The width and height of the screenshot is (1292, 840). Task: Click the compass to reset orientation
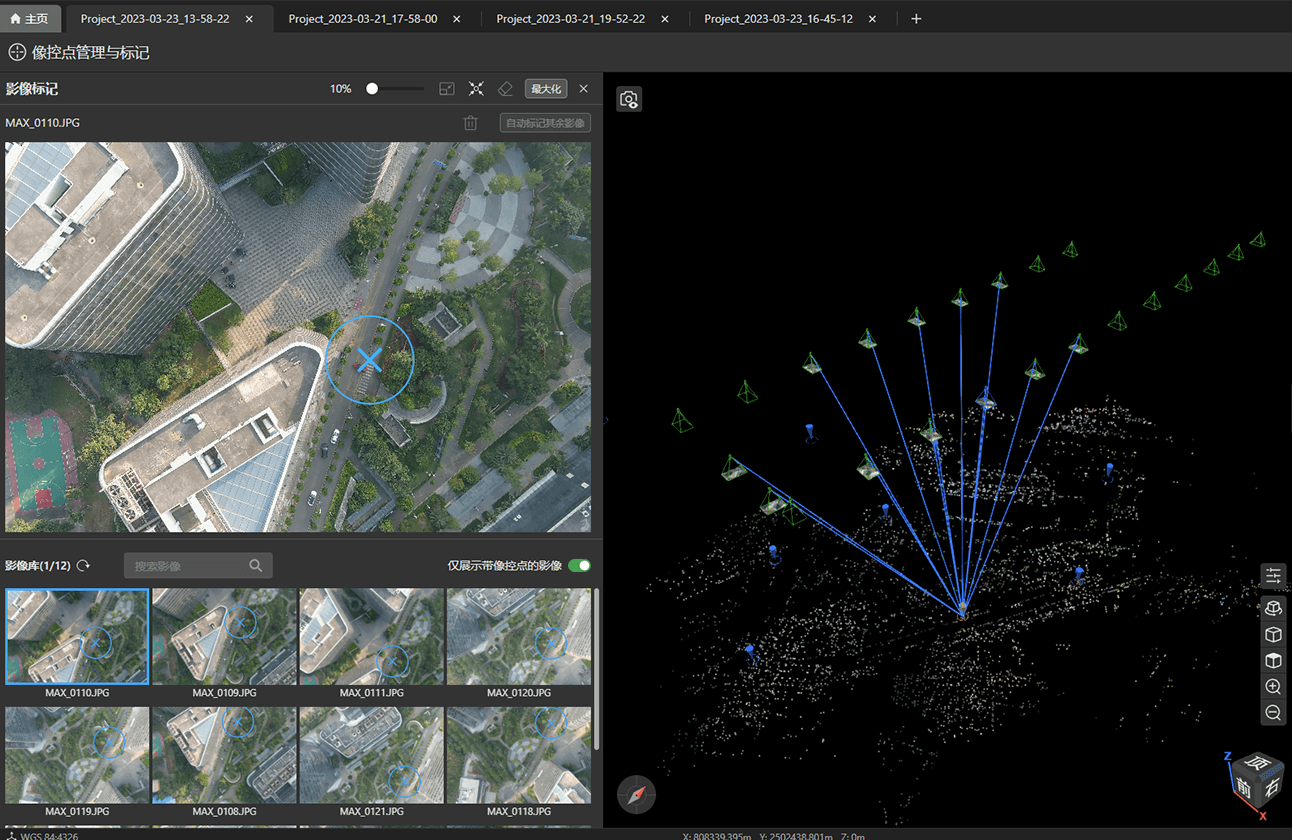pyautogui.click(x=636, y=794)
